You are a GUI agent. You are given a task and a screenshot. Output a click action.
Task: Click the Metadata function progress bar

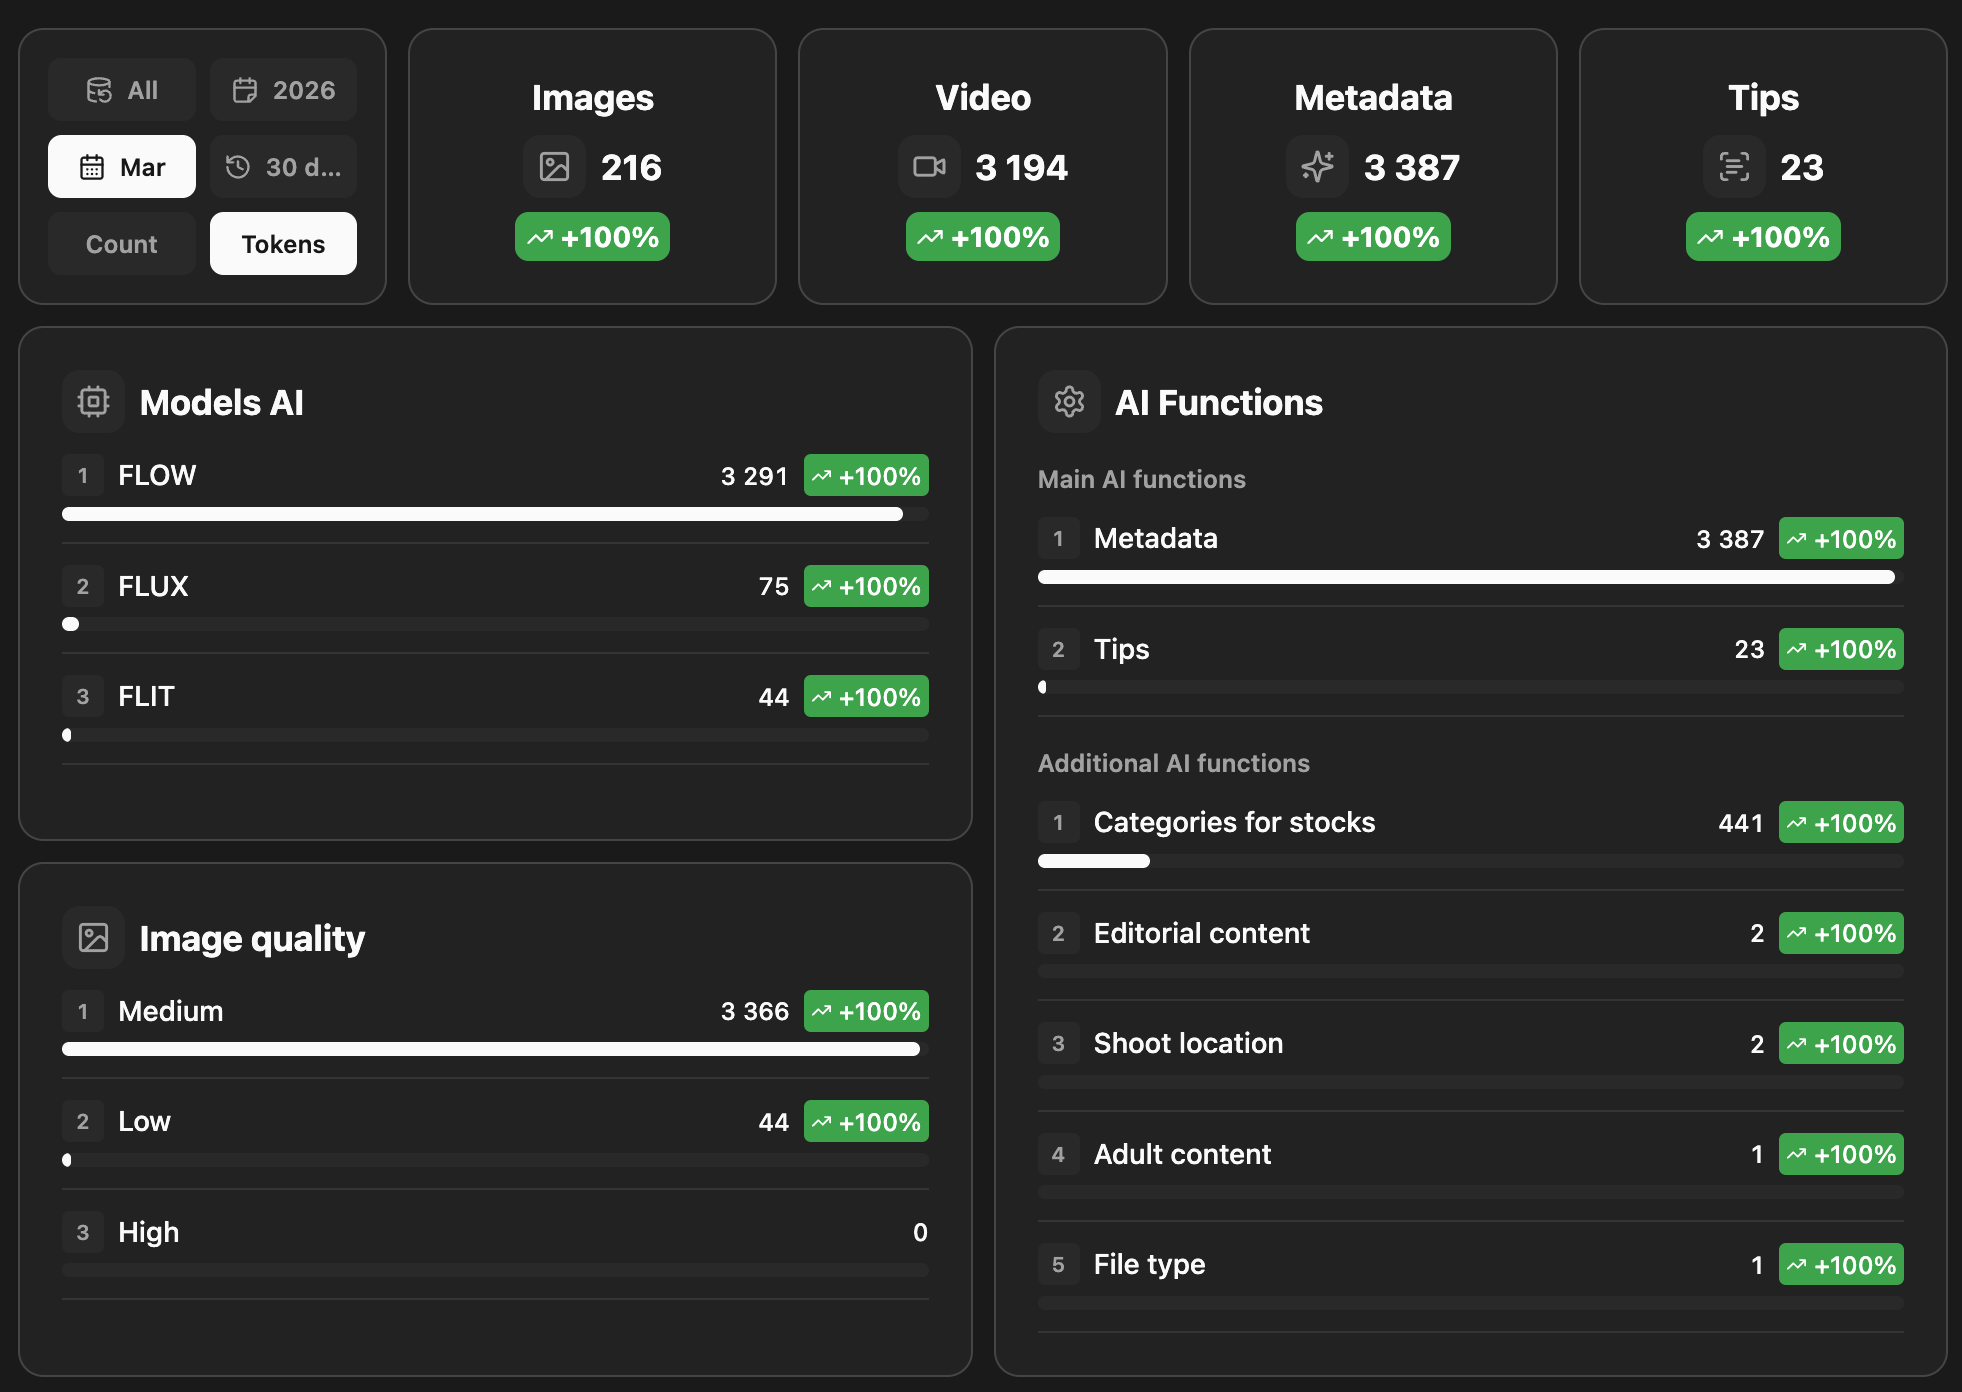(x=1466, y=577)
